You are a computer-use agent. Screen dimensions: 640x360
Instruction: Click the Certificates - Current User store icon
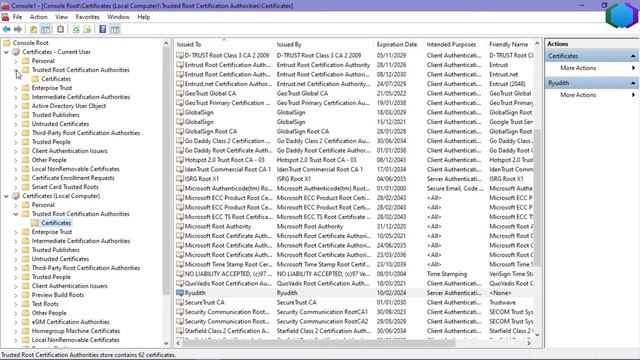click(16, 52)
